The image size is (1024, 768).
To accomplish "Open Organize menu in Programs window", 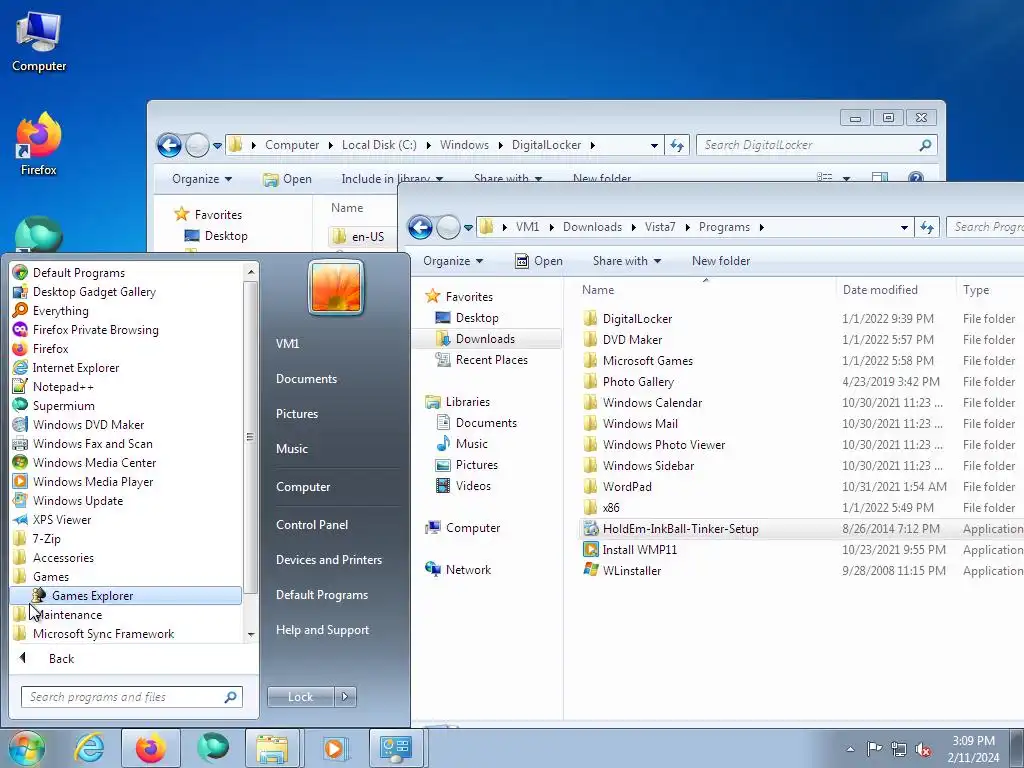I will 453,261.
